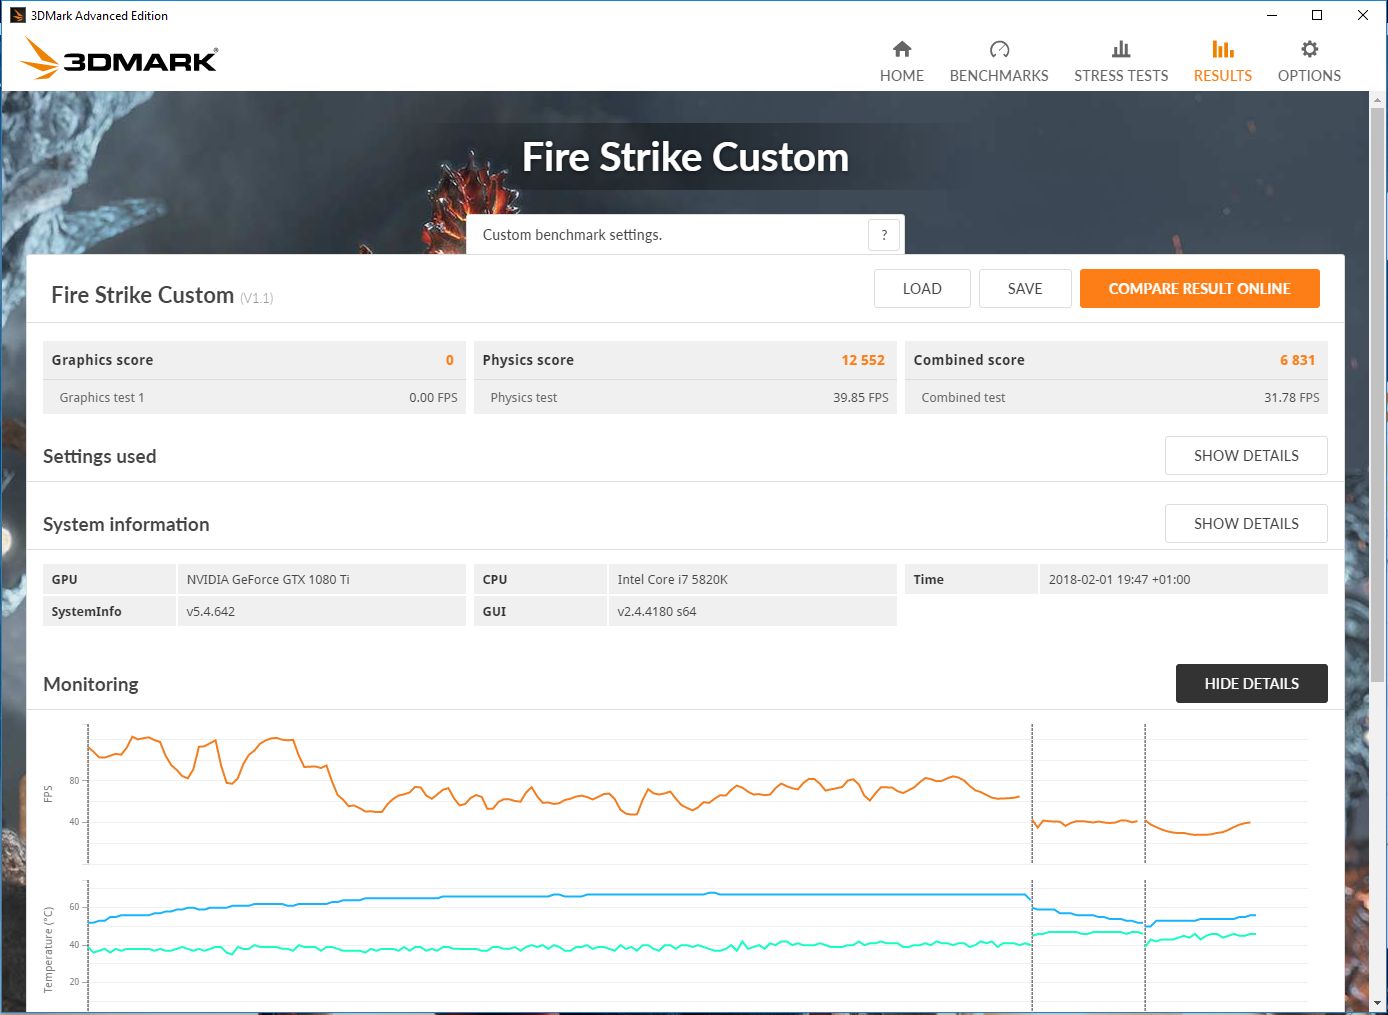The width and height of the screenshot is (1388, 1015).
Task: Open Benchmarks via the gauge icon
Action: tap(999, 49)
